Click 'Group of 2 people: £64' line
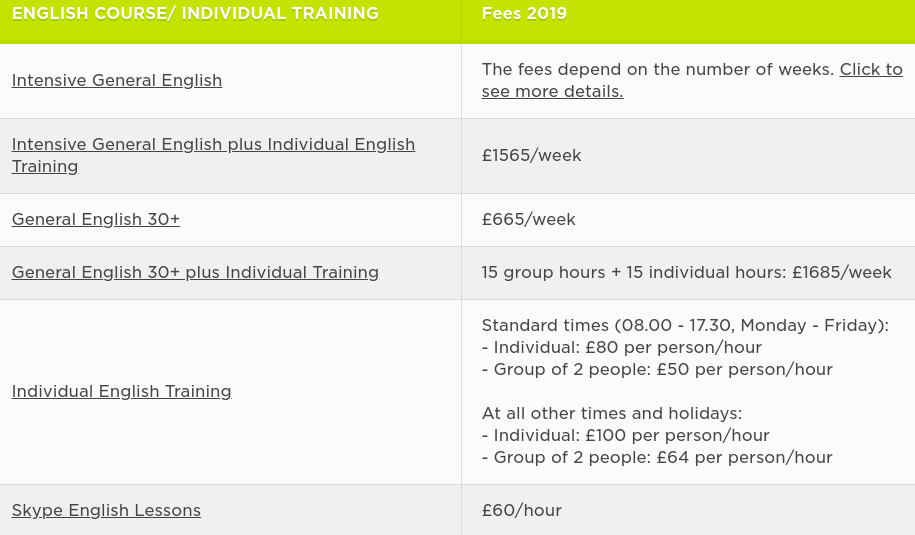Image resolution: width=915 pixels, height=535 pixels. (x=657, y=457)
